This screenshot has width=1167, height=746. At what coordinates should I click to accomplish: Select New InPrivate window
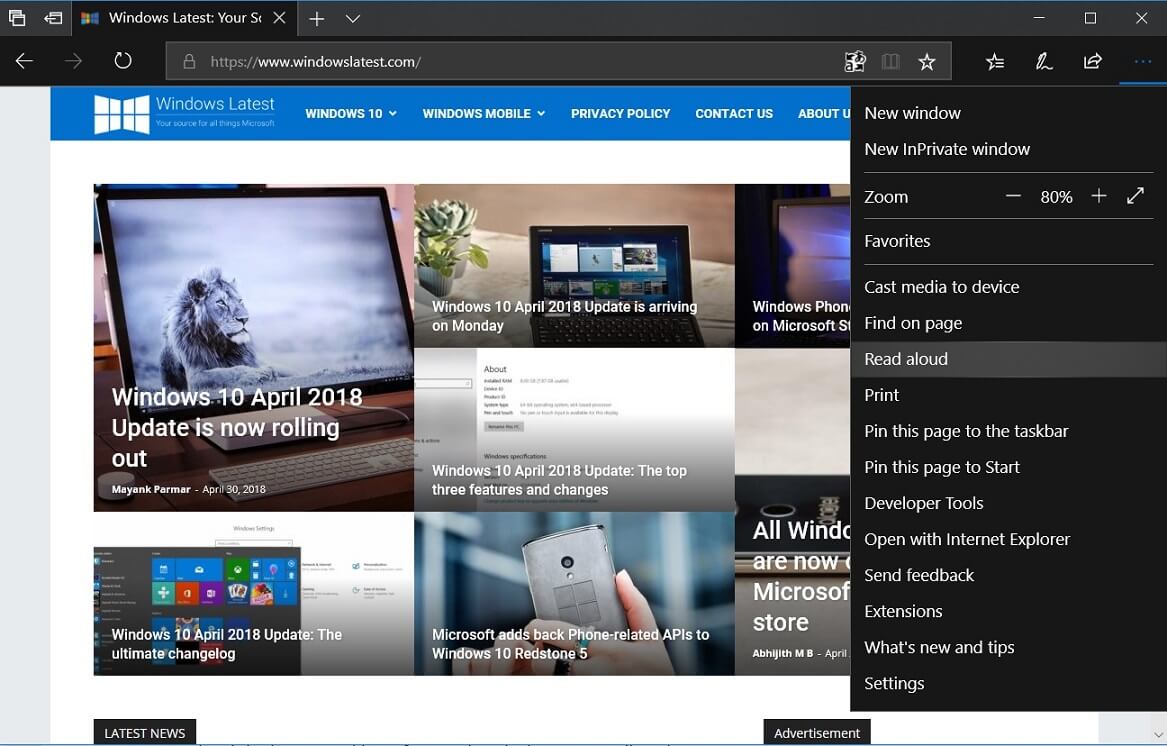tap(1008, 149)
